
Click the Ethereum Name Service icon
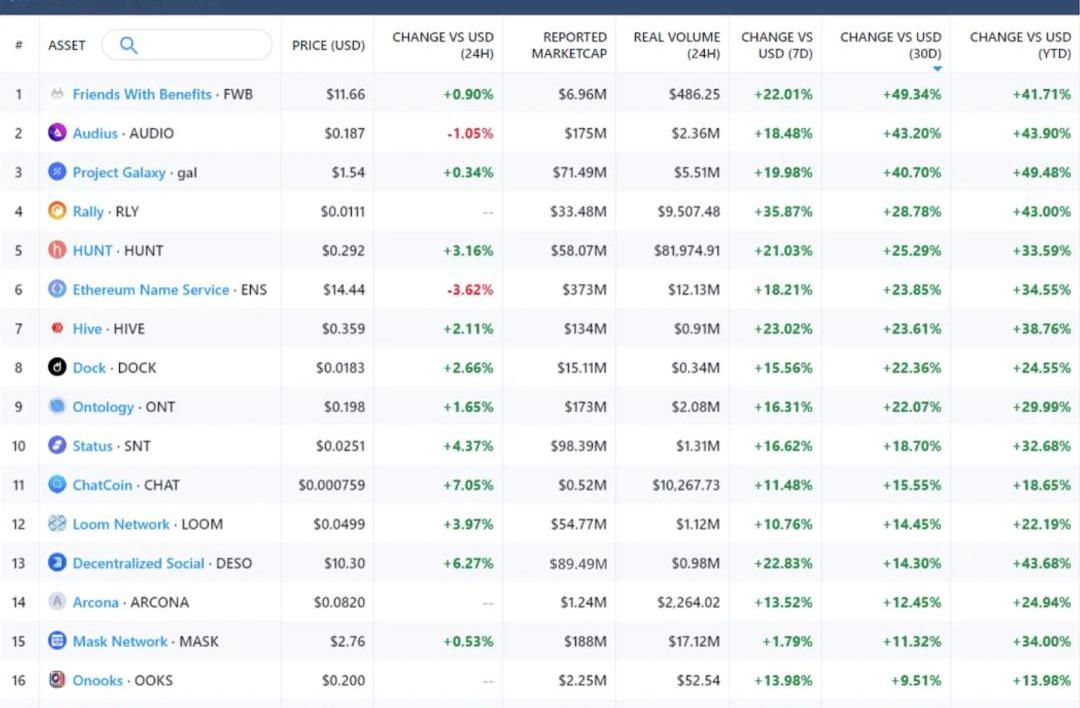click(57, 289)
